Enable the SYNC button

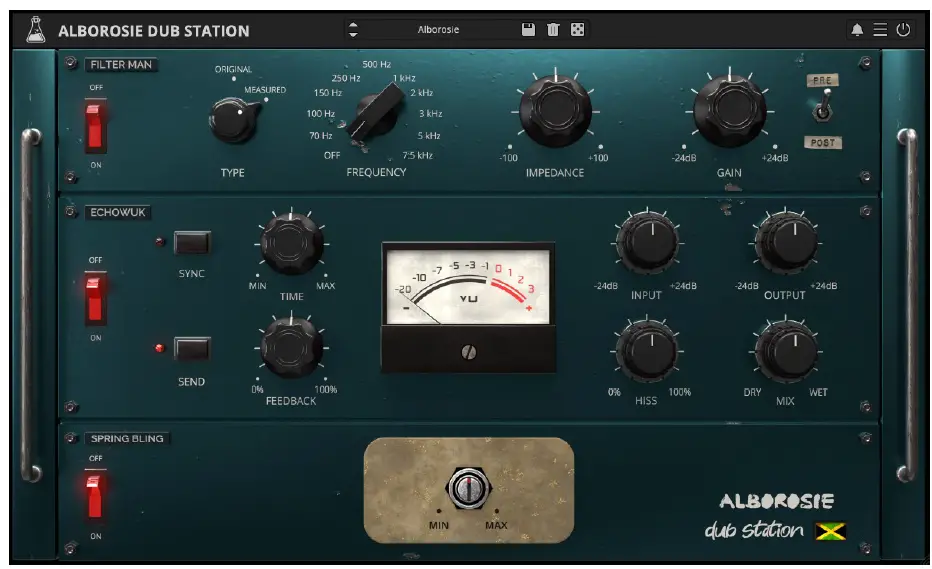pyautogui.click(x=192, y=243)
